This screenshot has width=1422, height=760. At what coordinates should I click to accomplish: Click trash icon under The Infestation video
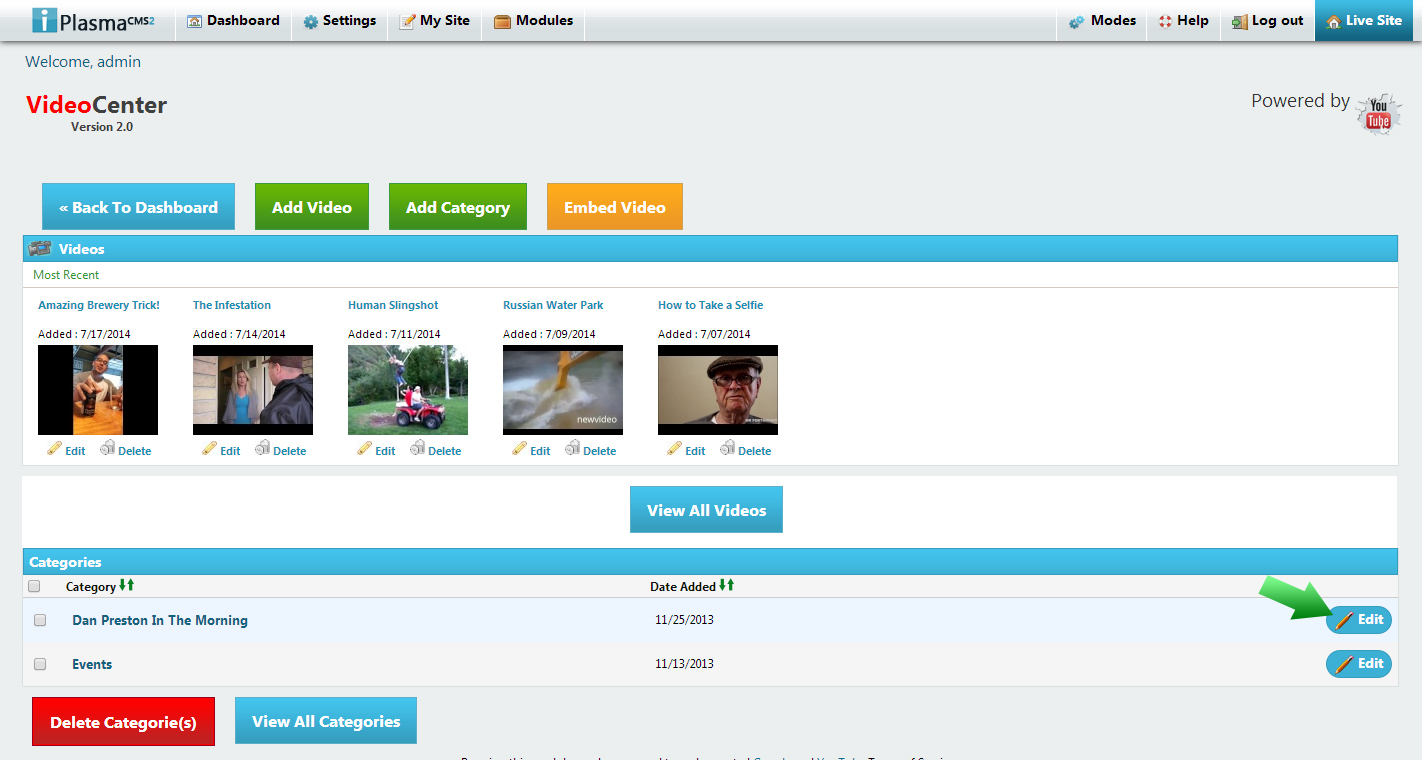(x=262, y=449)
